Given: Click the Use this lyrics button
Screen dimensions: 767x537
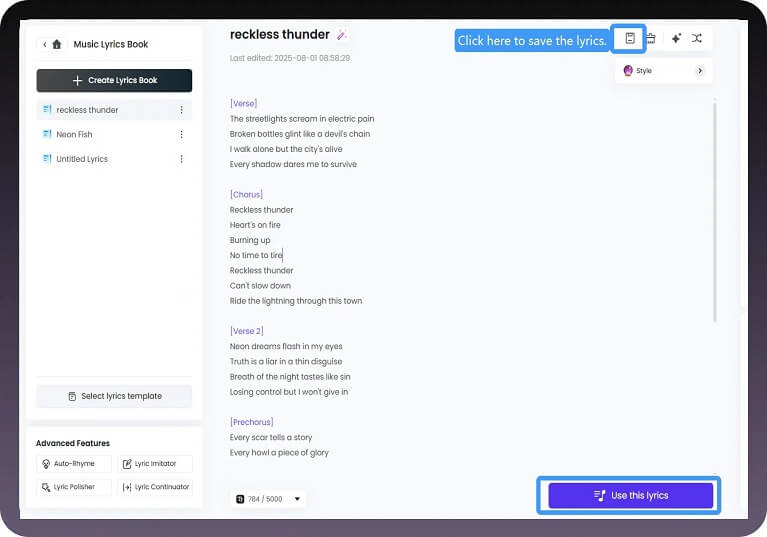Looking at the screenshot, I should [x=630, y=495].
